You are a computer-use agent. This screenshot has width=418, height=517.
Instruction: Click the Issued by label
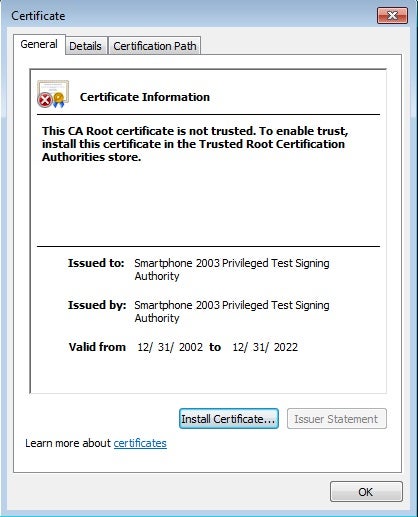pos(97,305)
